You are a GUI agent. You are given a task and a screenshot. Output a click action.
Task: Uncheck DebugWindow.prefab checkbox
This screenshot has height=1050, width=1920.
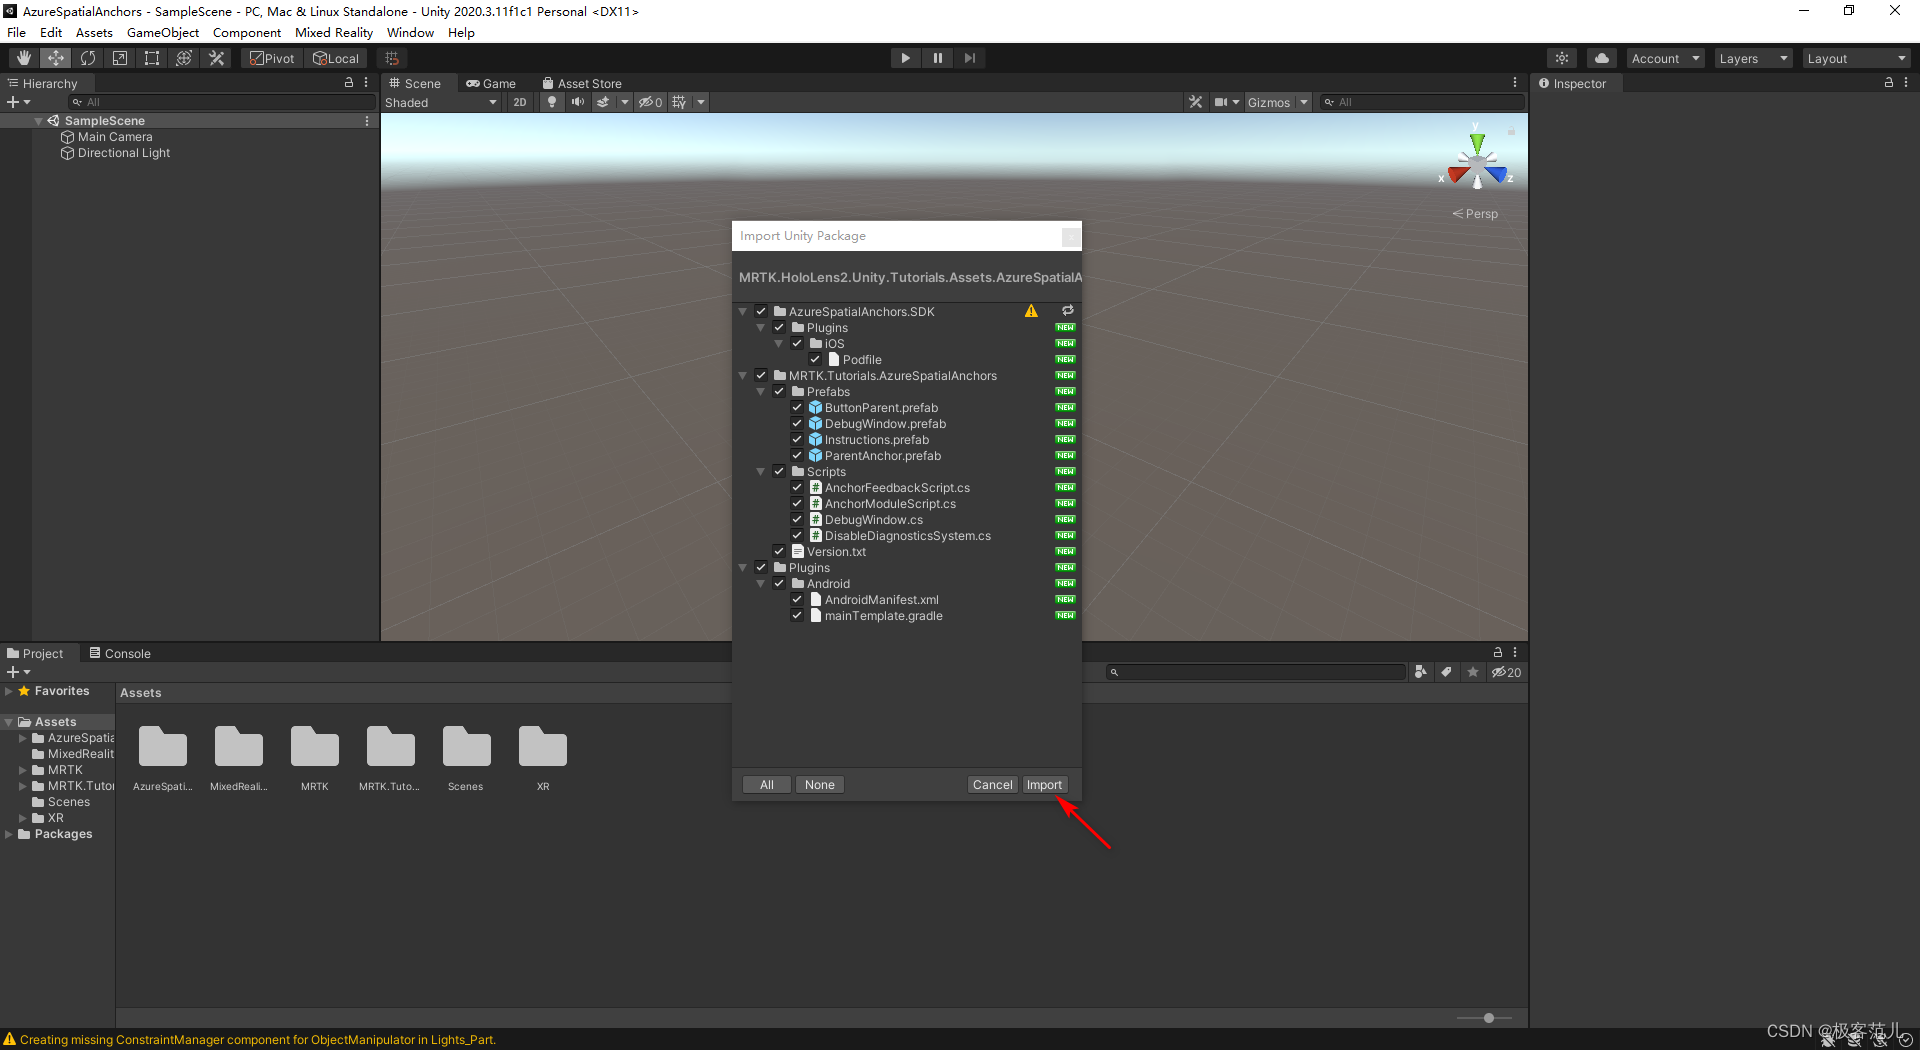797,423
